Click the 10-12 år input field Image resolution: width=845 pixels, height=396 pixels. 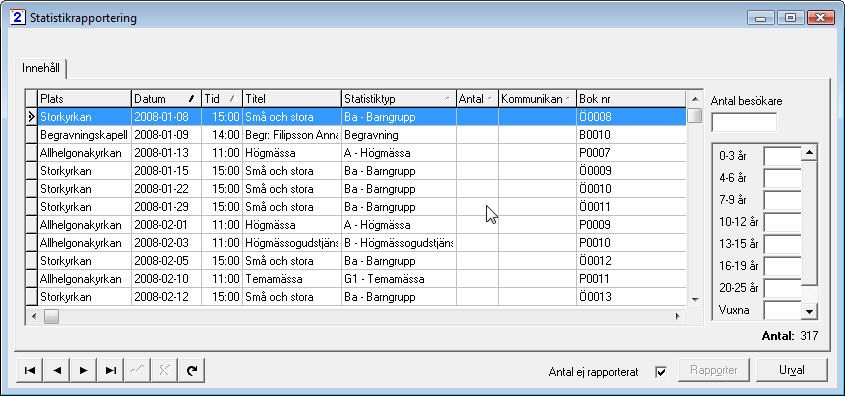(x=782, y=222)
